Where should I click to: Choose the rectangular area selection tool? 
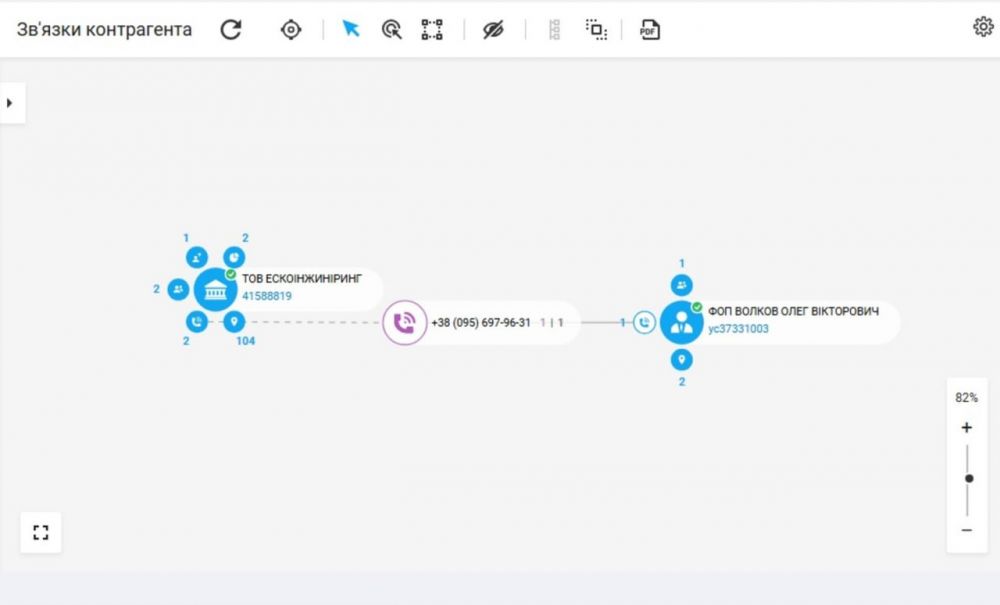[432, 29]
